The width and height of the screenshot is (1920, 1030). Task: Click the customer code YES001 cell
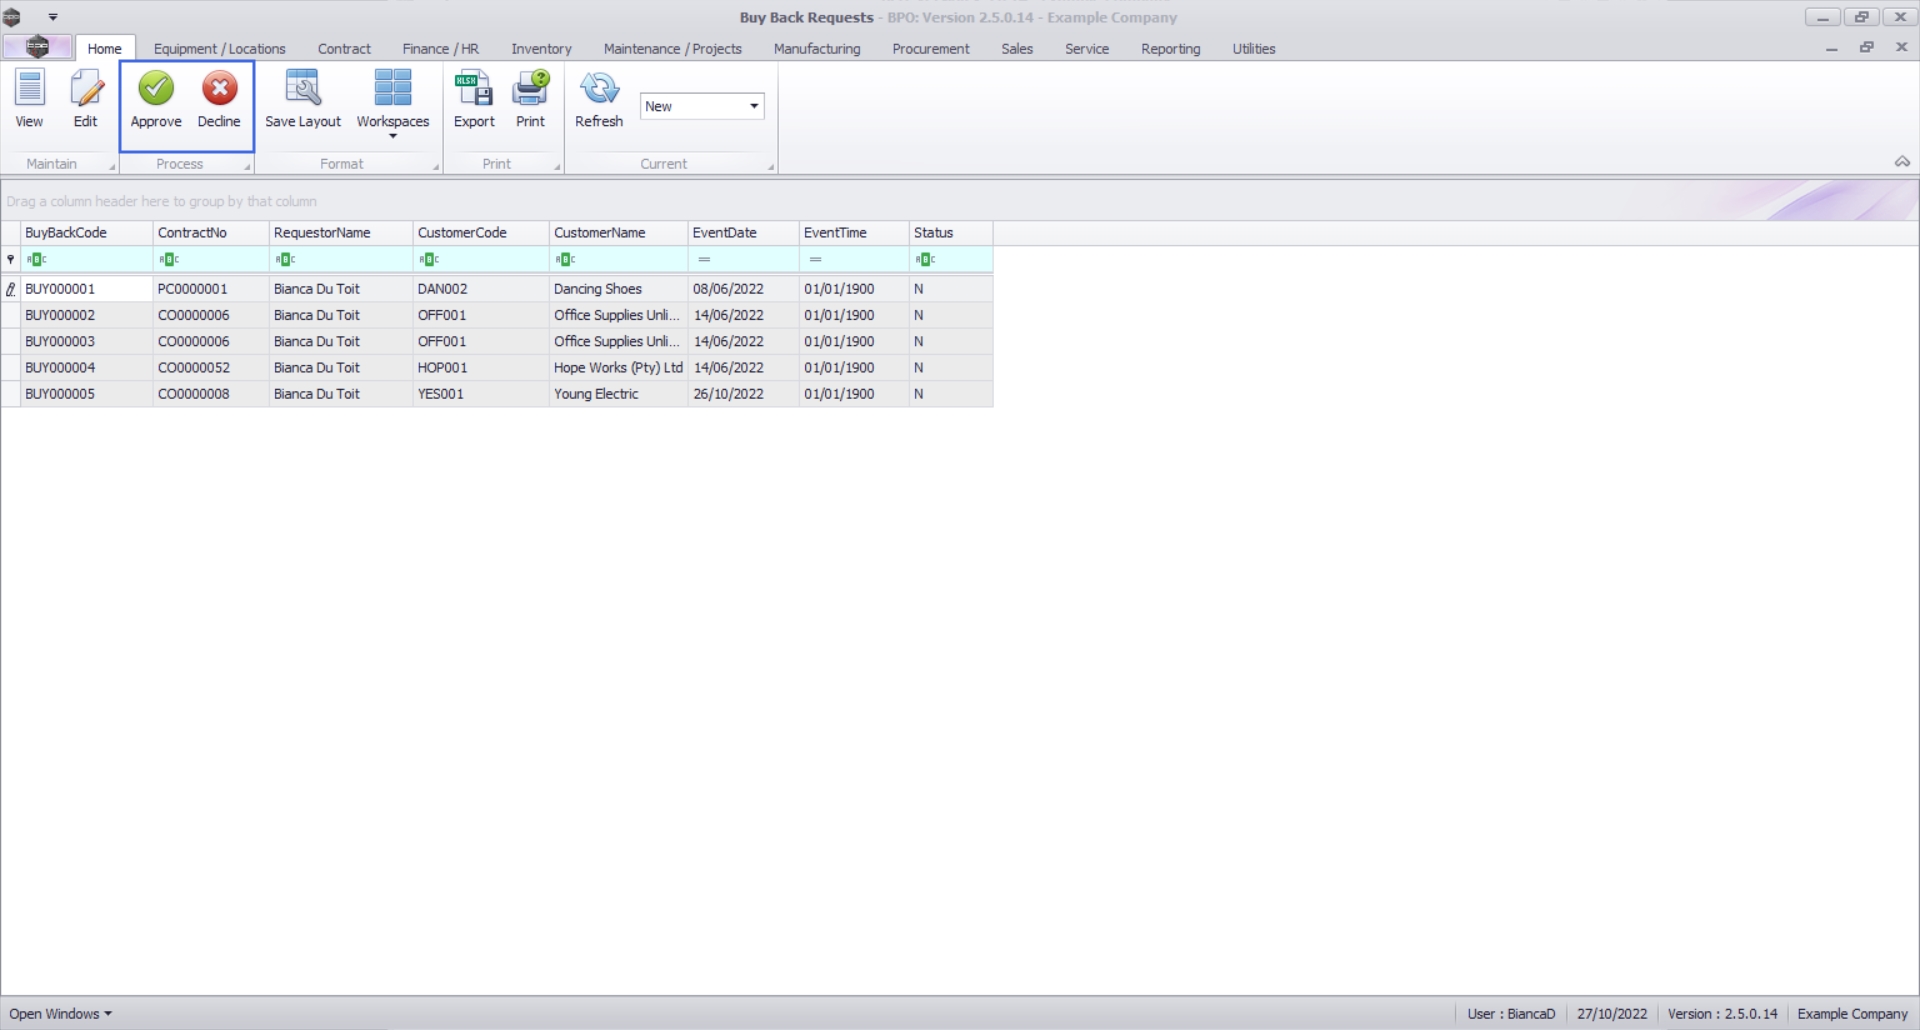[x=481, y=394]
